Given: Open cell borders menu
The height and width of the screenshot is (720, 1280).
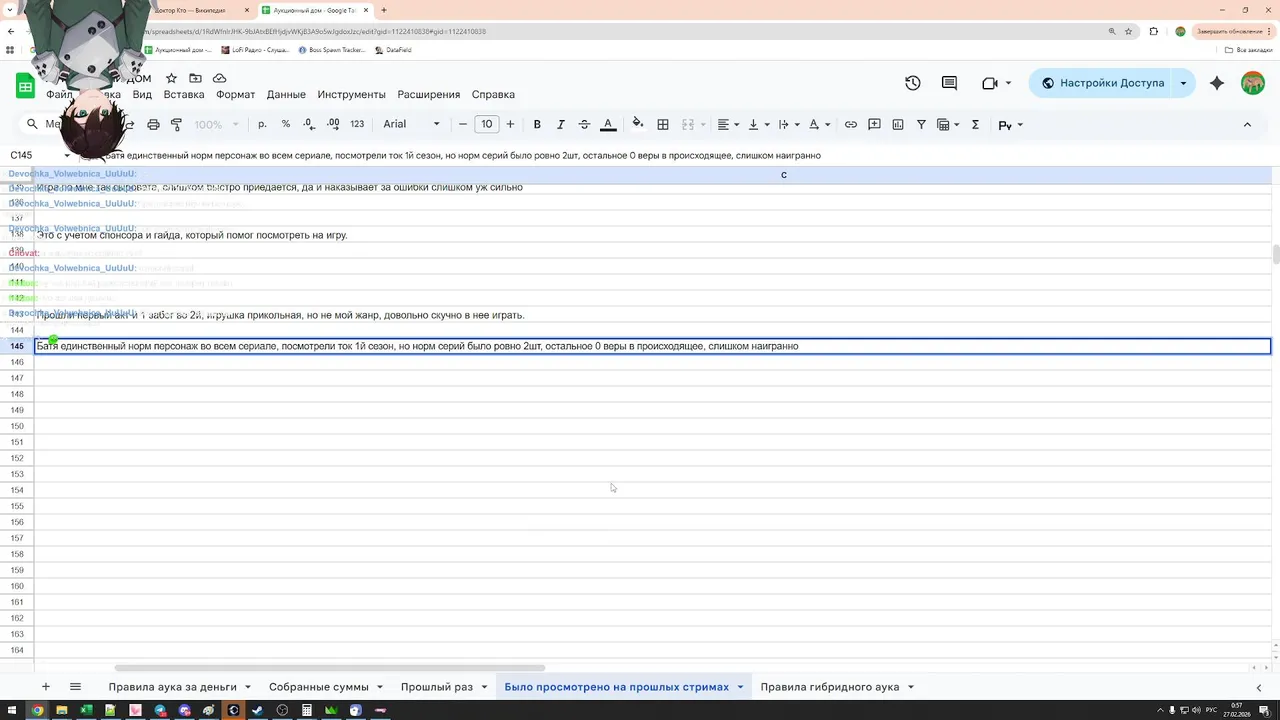Looking at the screenshot, I should [x=662, y=124].
